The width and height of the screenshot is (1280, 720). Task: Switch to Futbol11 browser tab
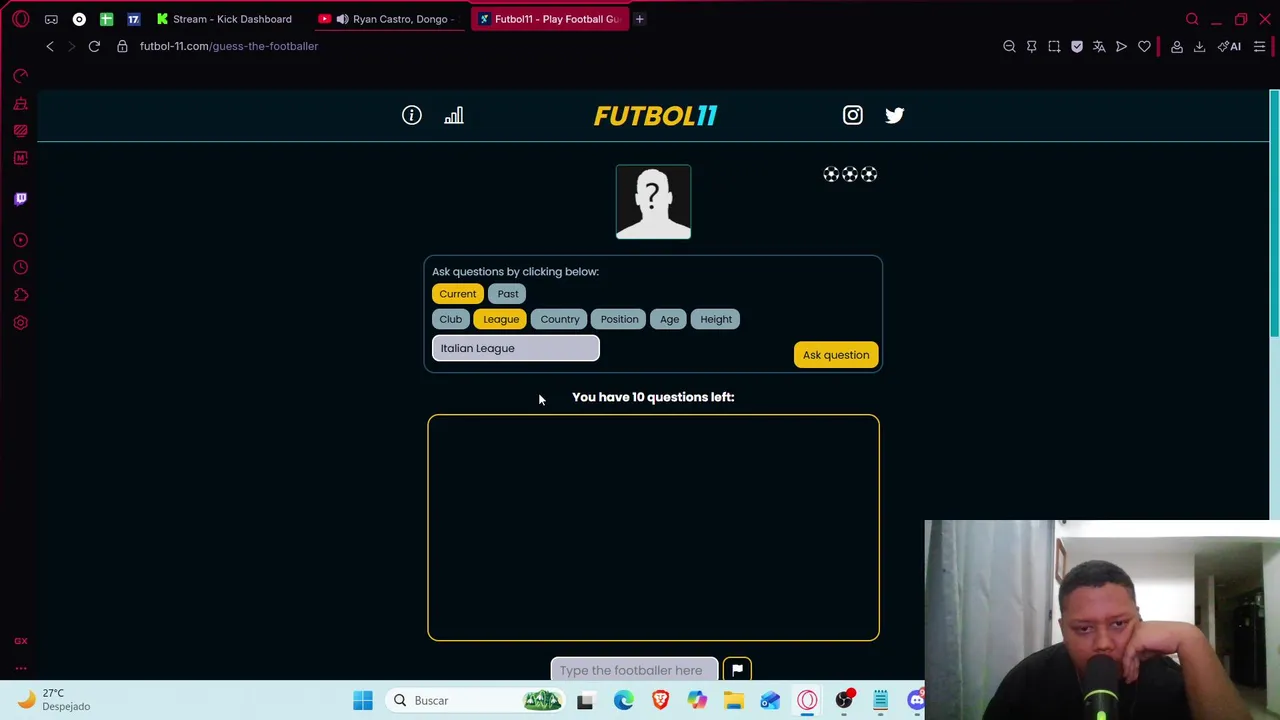(550, 19)
